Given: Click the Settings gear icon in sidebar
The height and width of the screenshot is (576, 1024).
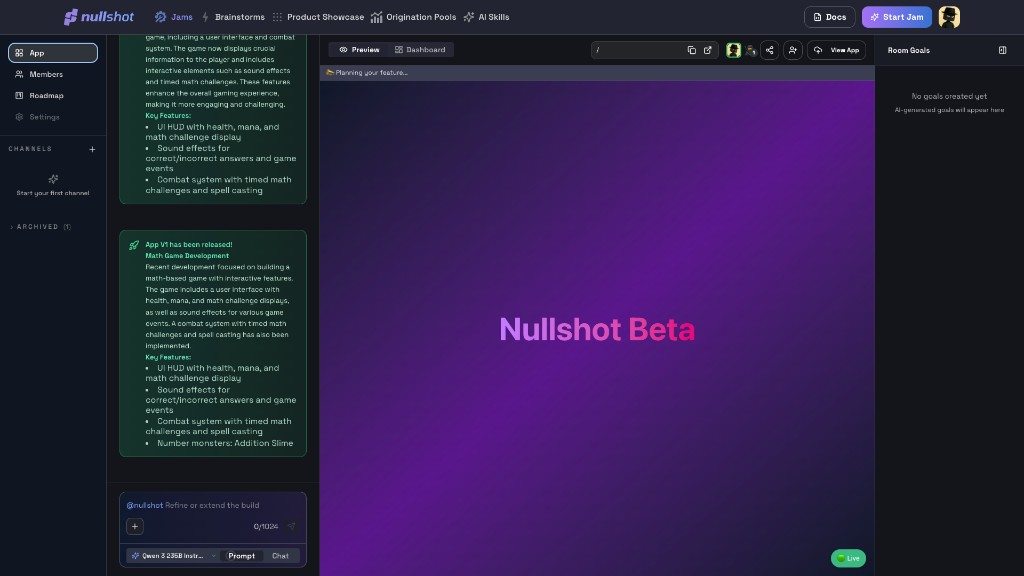Looking at the screenshot, I should tap(20, 117).
